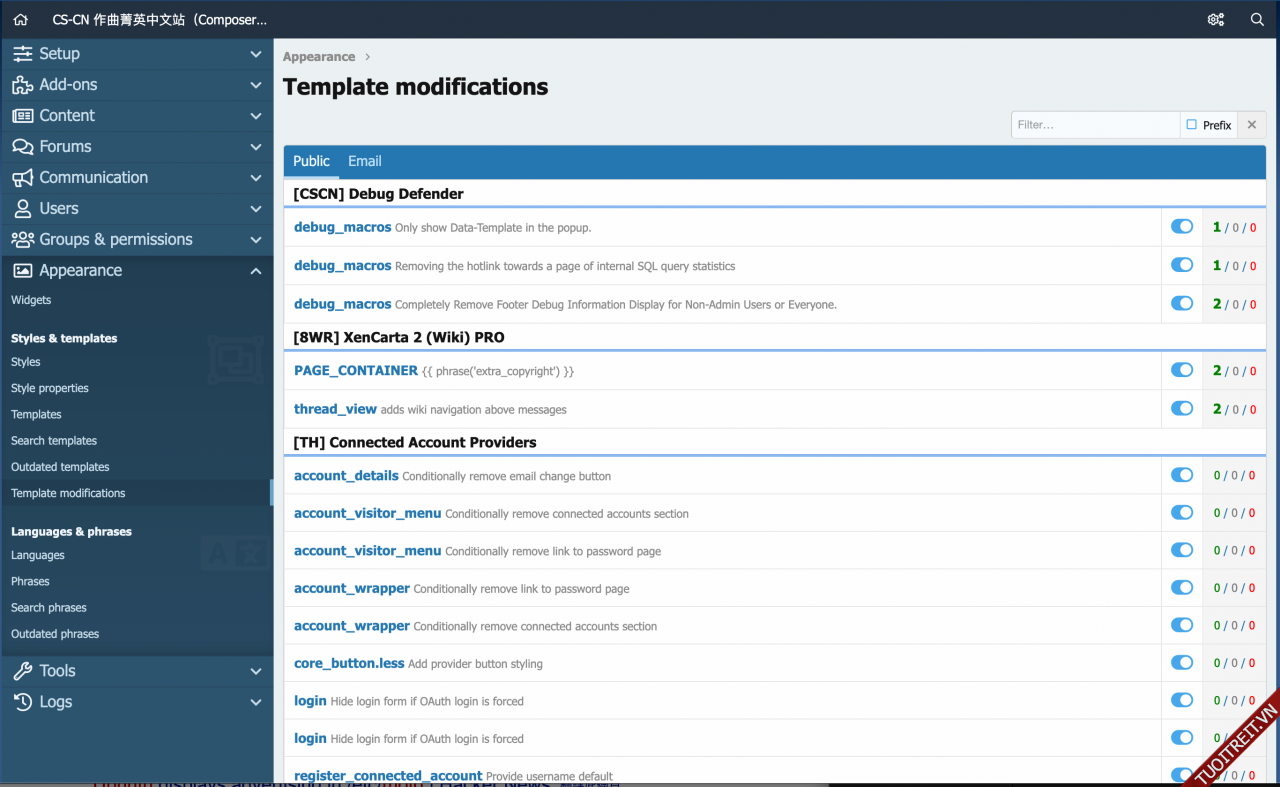Open Style properties in the sidebar
The width and height of the screenshot is (1280, 787).
coord(50,388)
